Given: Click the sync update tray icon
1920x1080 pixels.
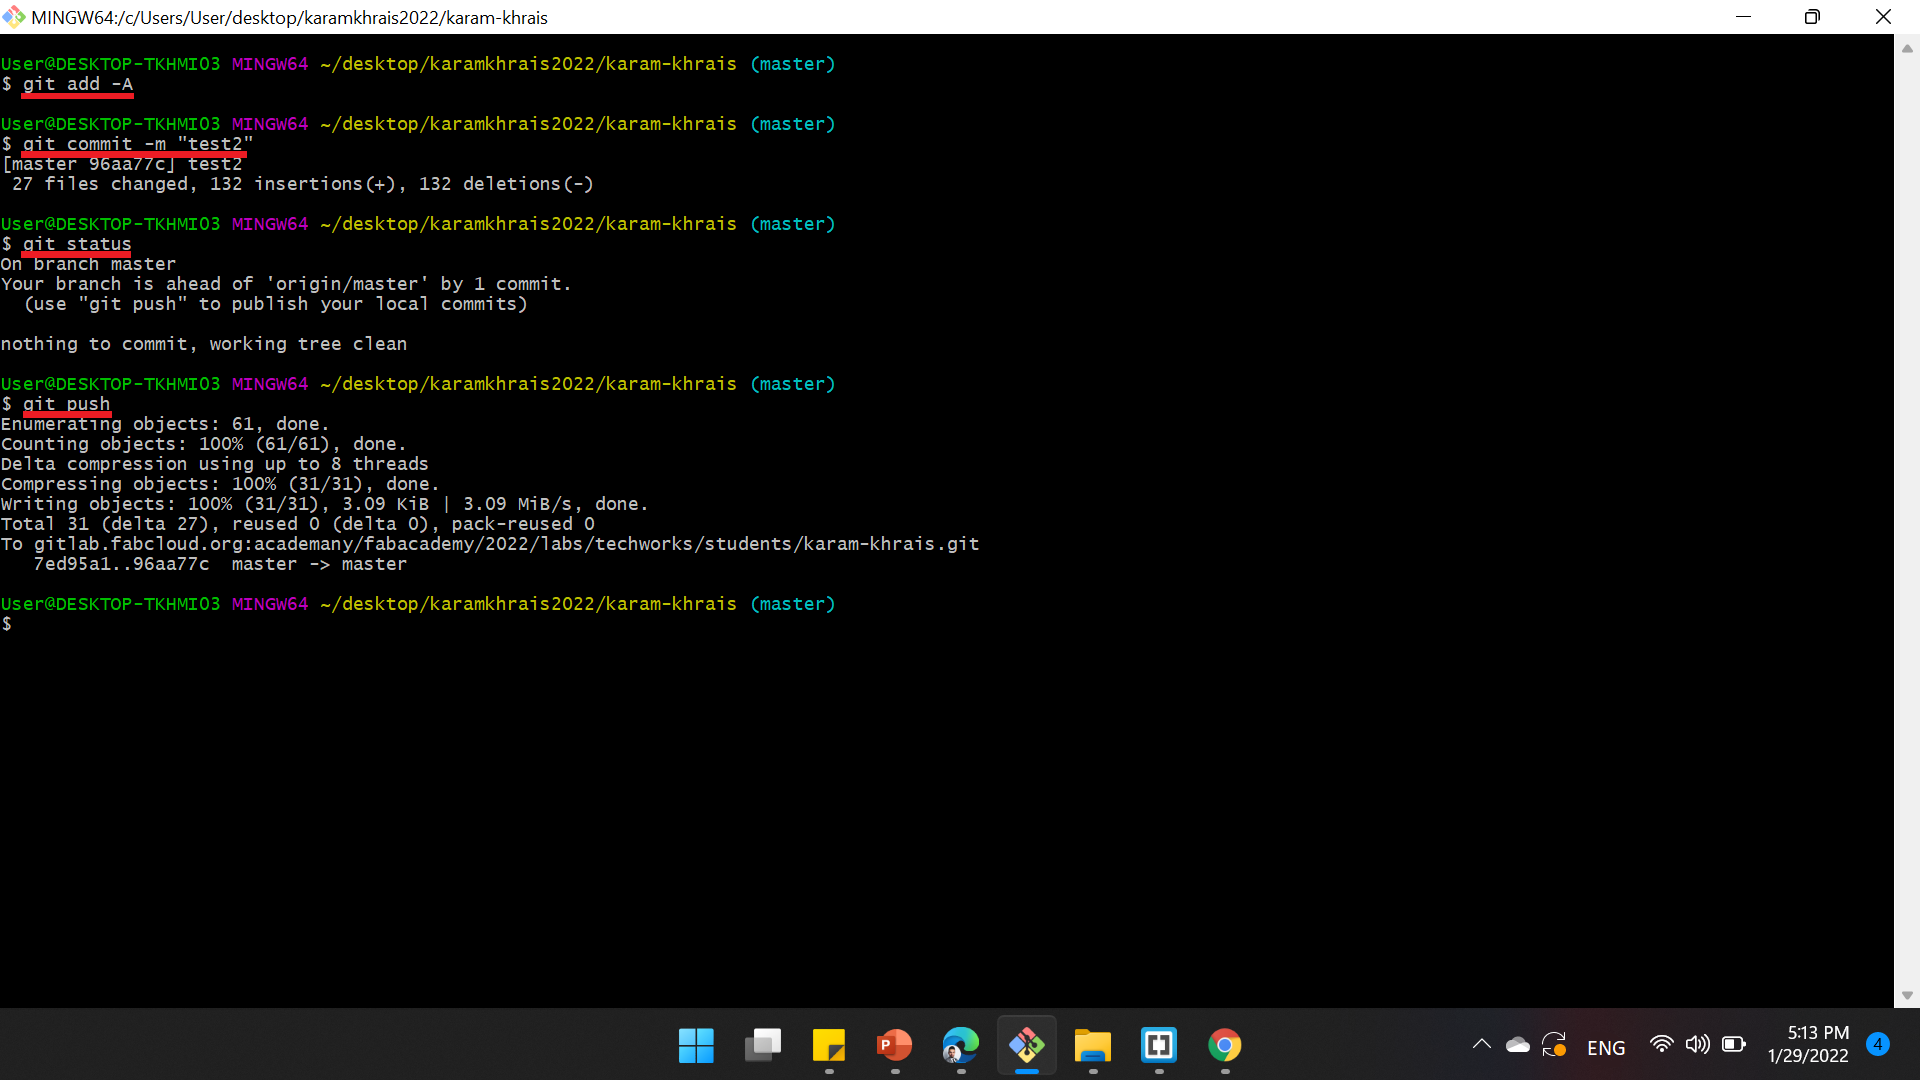Looking at the screenshot, I should tap(1554, 1045).
